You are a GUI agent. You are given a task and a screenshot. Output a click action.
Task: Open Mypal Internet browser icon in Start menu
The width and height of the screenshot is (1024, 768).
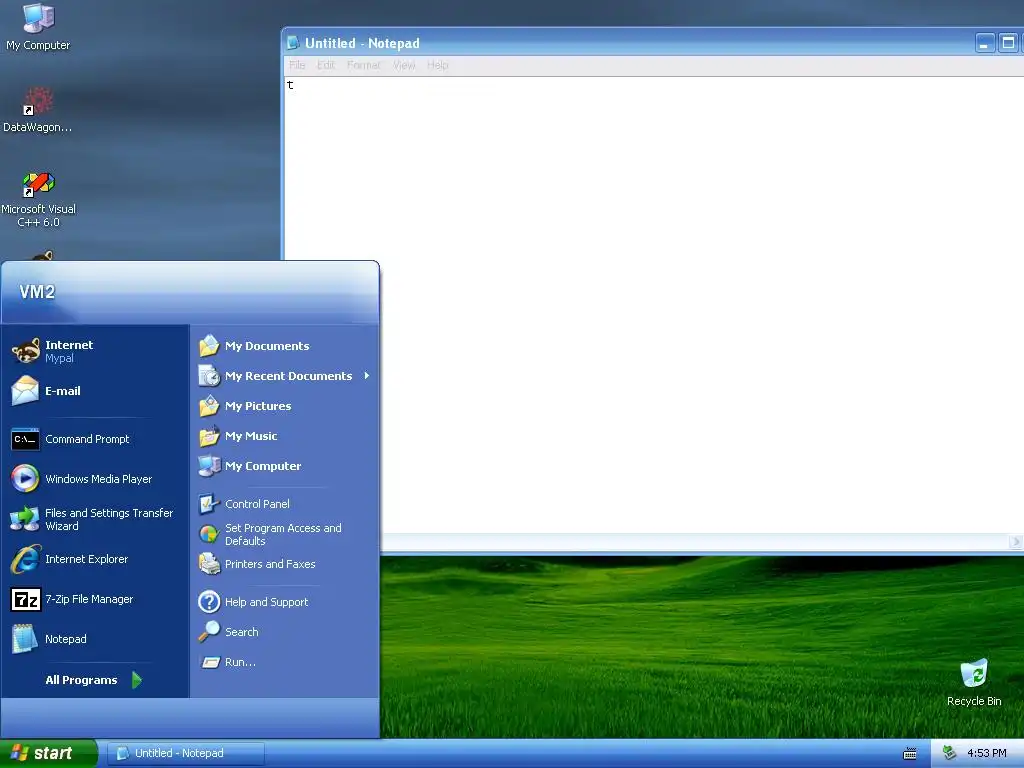pyautogui.click(x=26, y=351)
